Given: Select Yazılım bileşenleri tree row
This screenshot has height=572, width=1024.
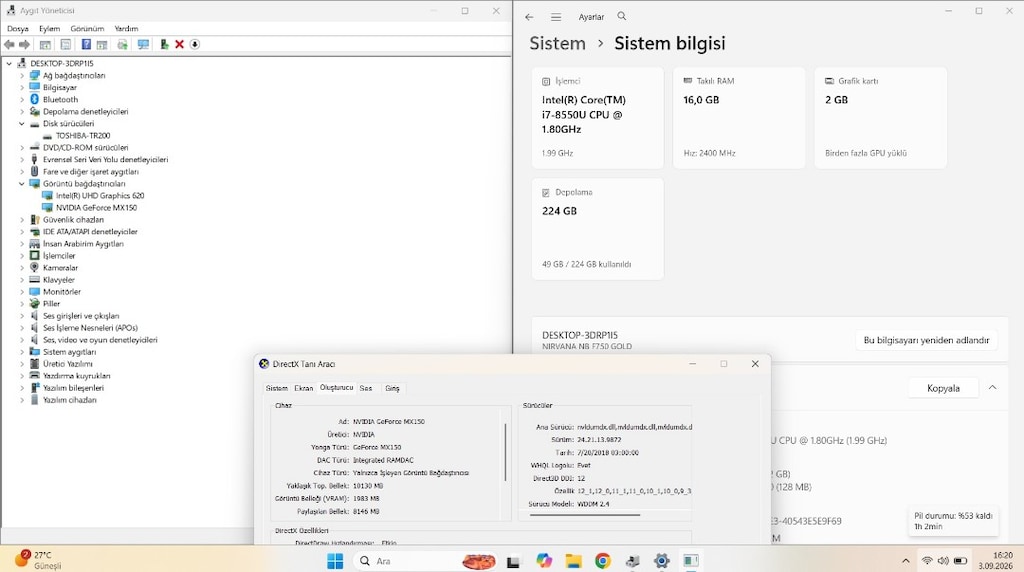Looking at the screenshot, I should click(73, 388).
